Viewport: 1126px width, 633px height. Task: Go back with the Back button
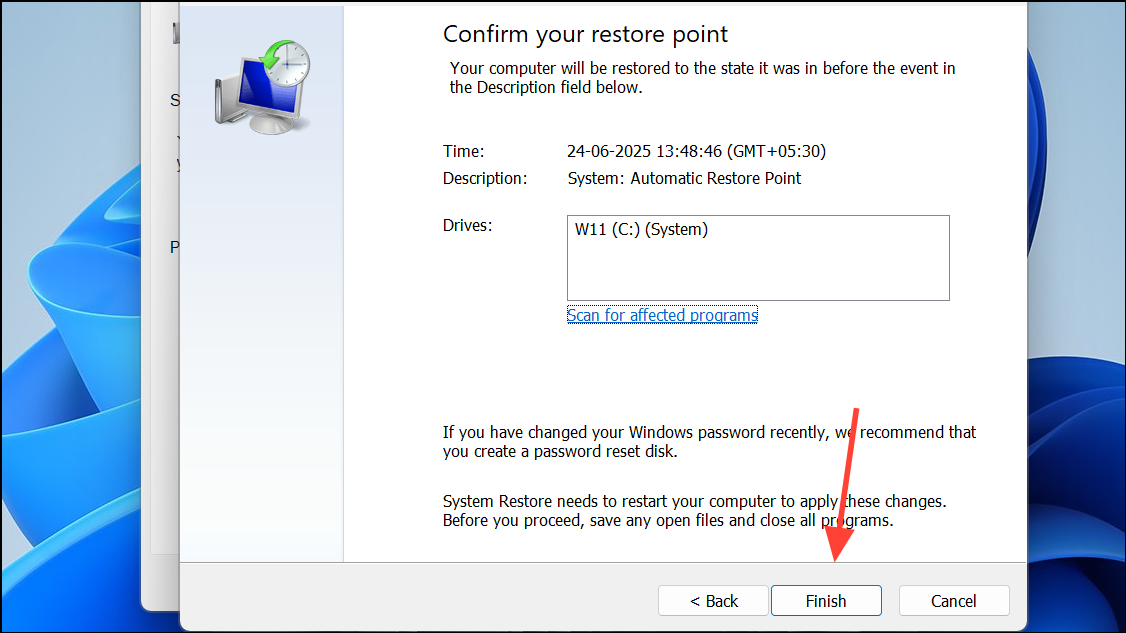coord(713,601)
